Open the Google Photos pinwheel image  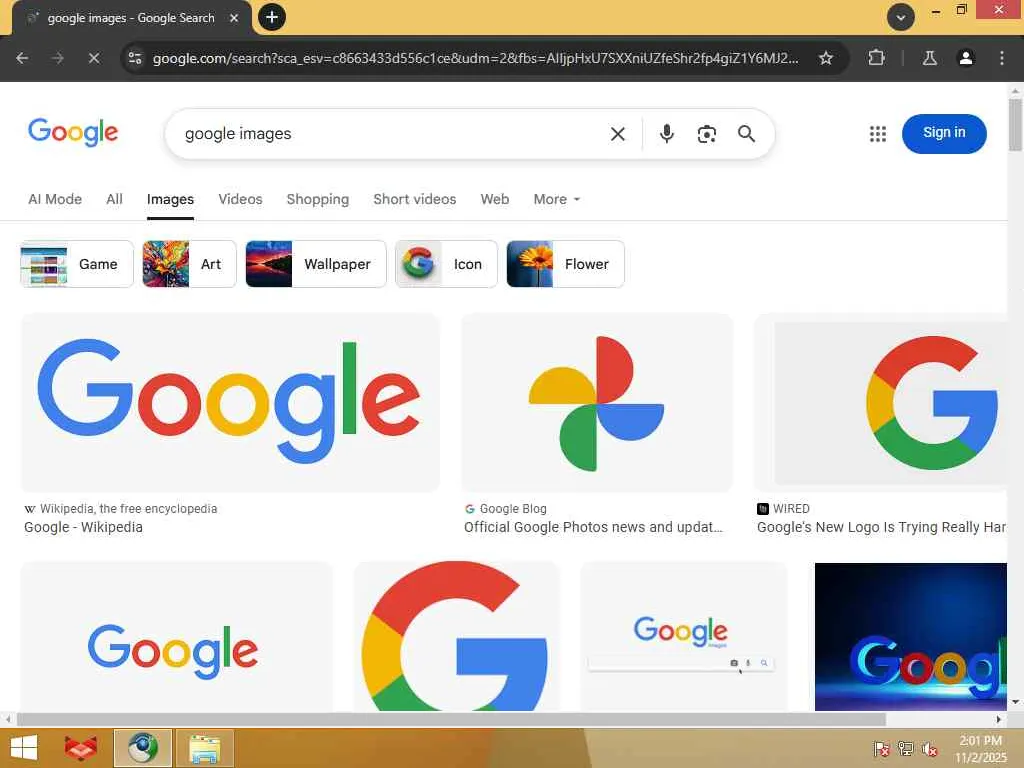click(597, 402)
